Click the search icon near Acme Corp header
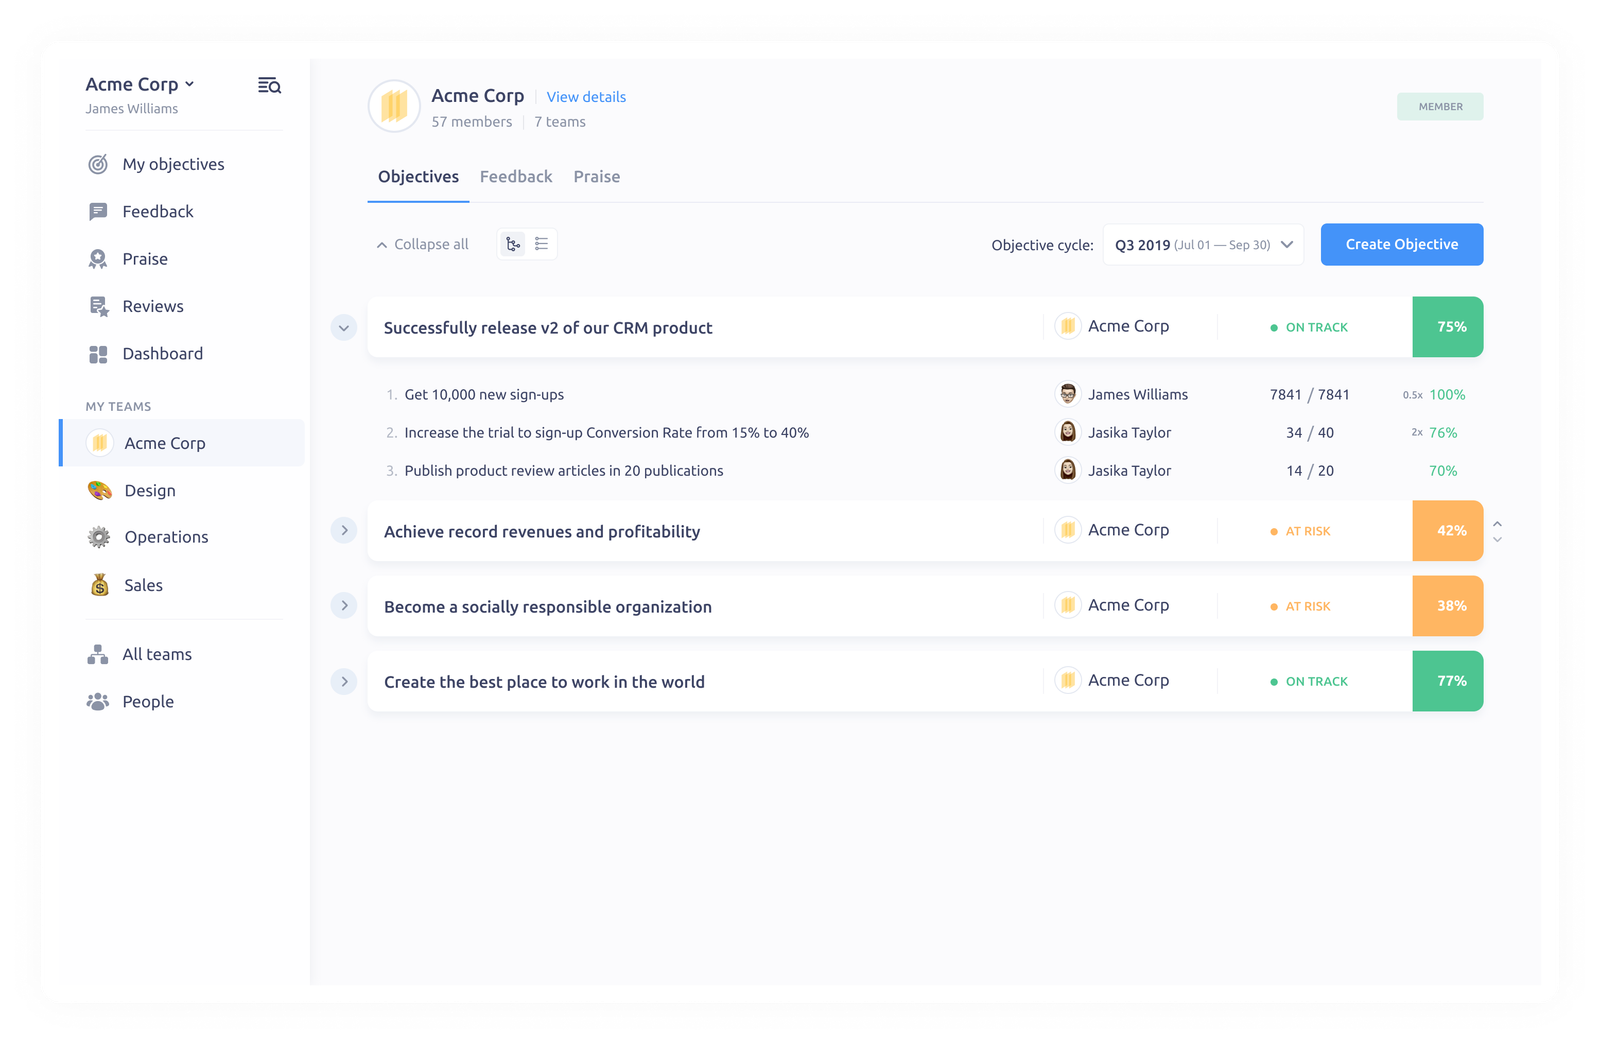The height and width of the screenshot is (1044, 1600). click(x=268, y=85)
